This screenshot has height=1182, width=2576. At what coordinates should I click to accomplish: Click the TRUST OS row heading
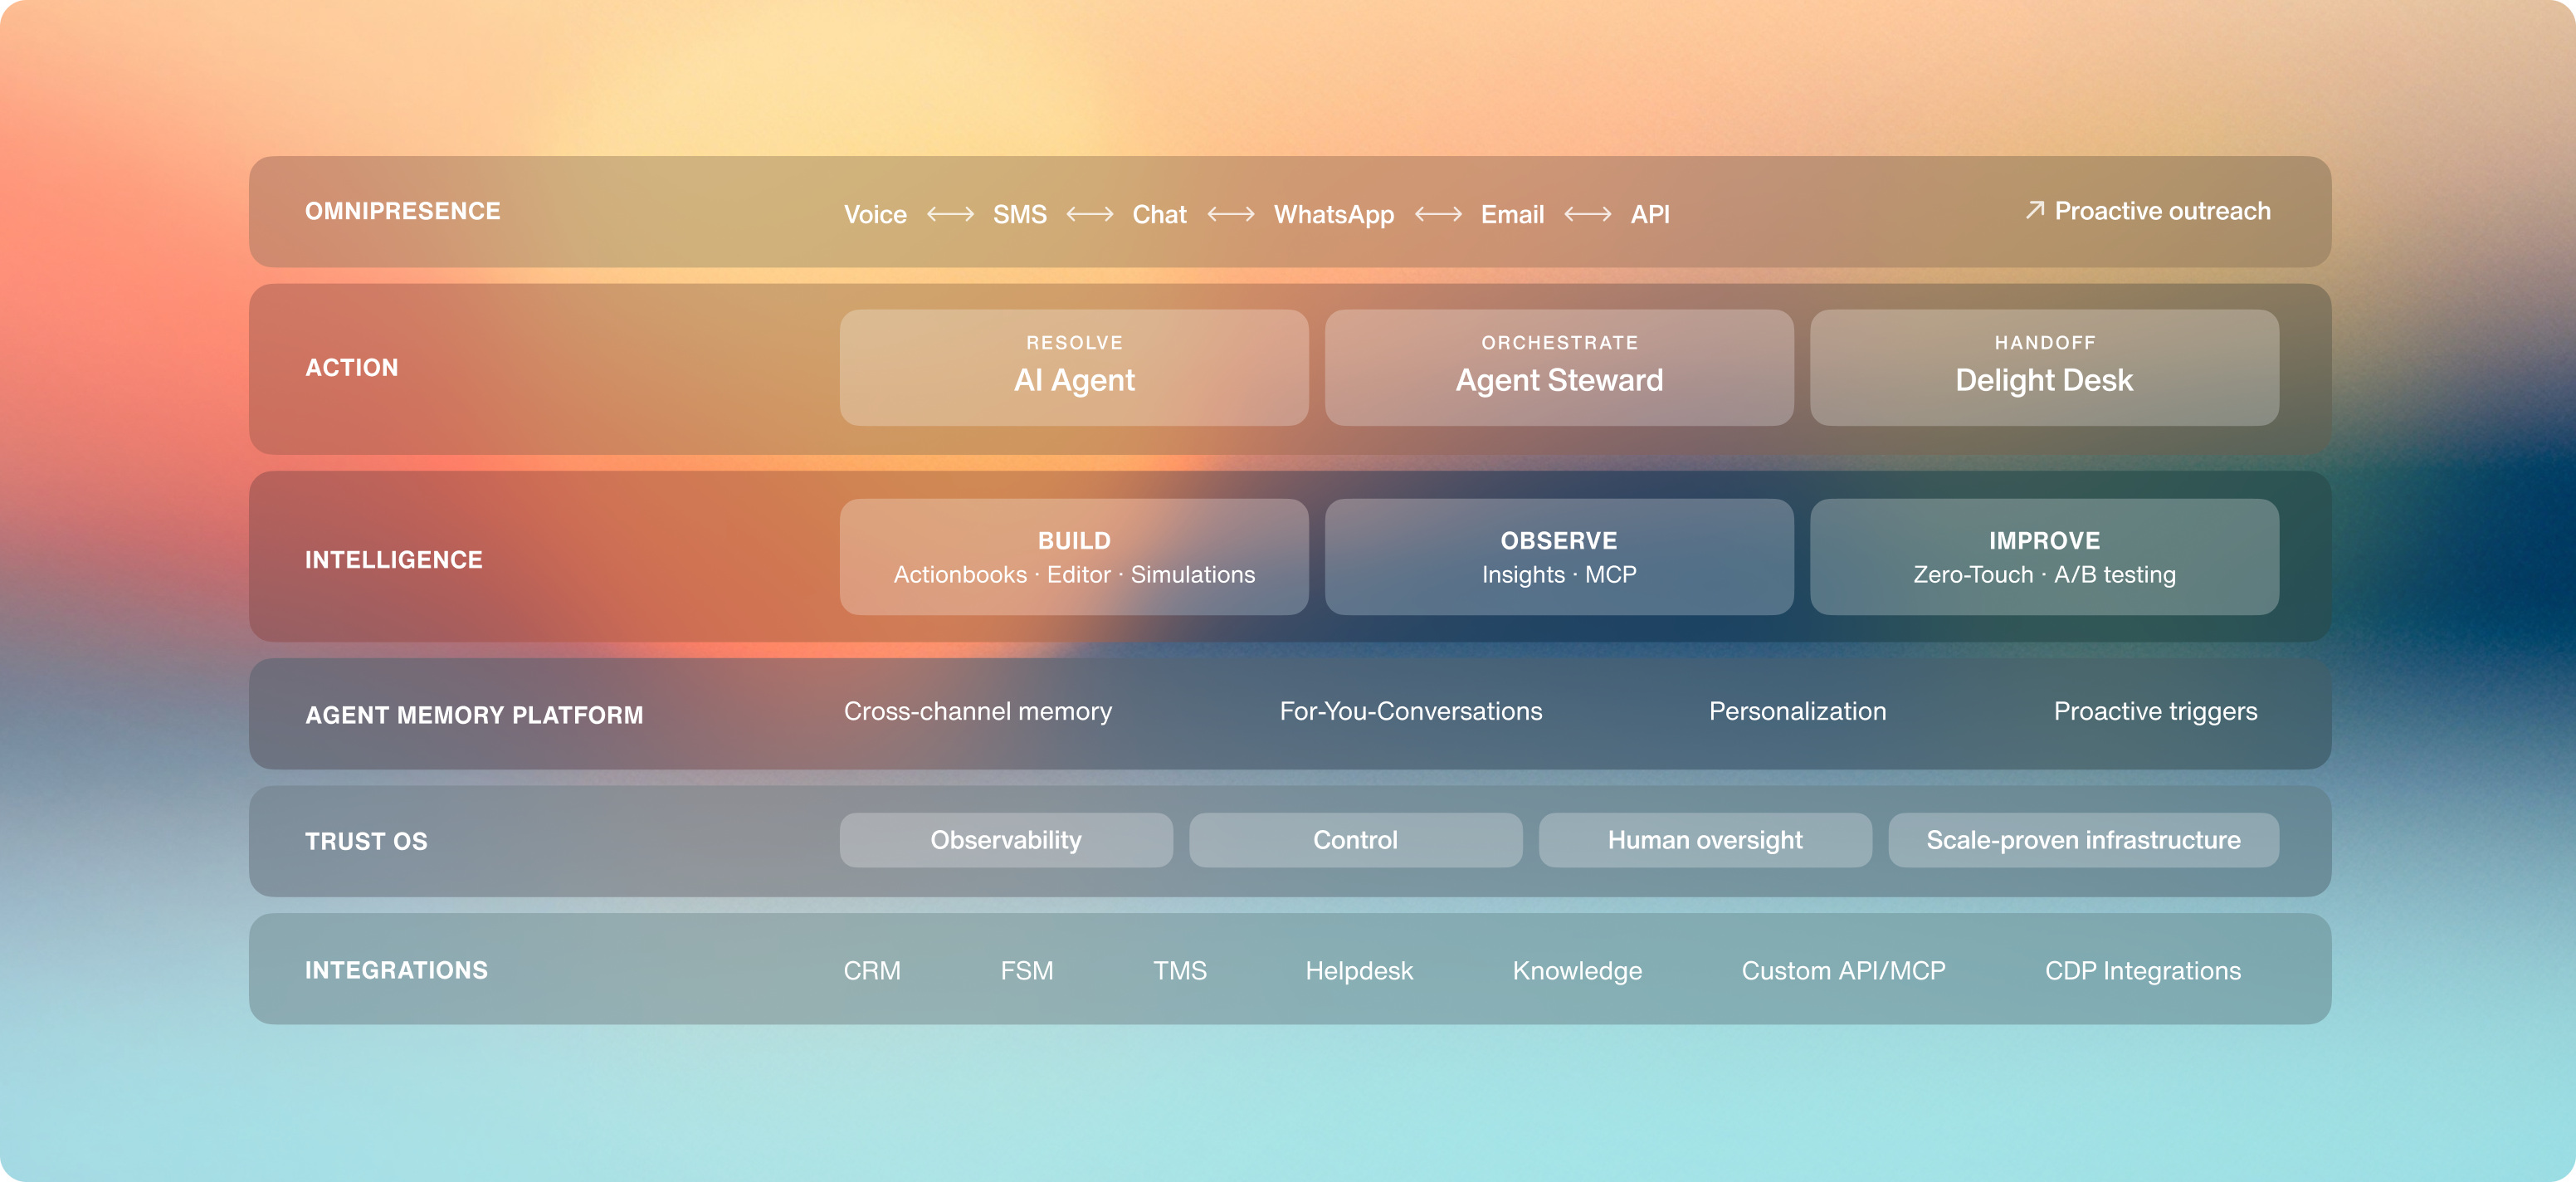[366, 841]
